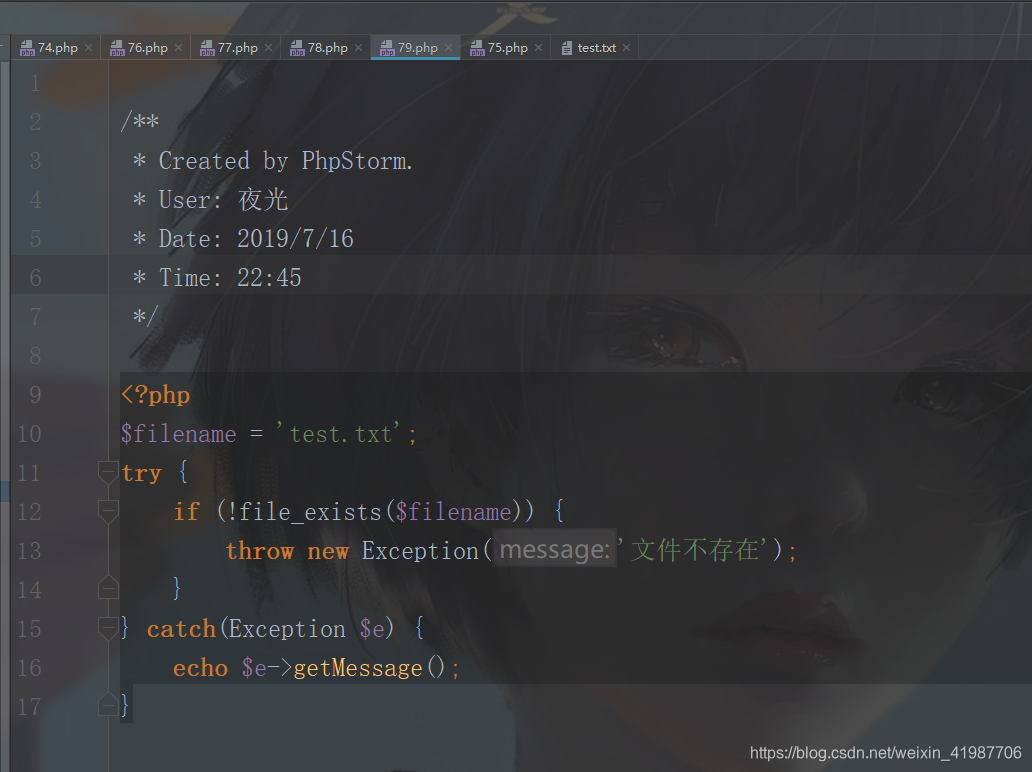Click the 'Time: 22:45' comment text

coord(230,278)
